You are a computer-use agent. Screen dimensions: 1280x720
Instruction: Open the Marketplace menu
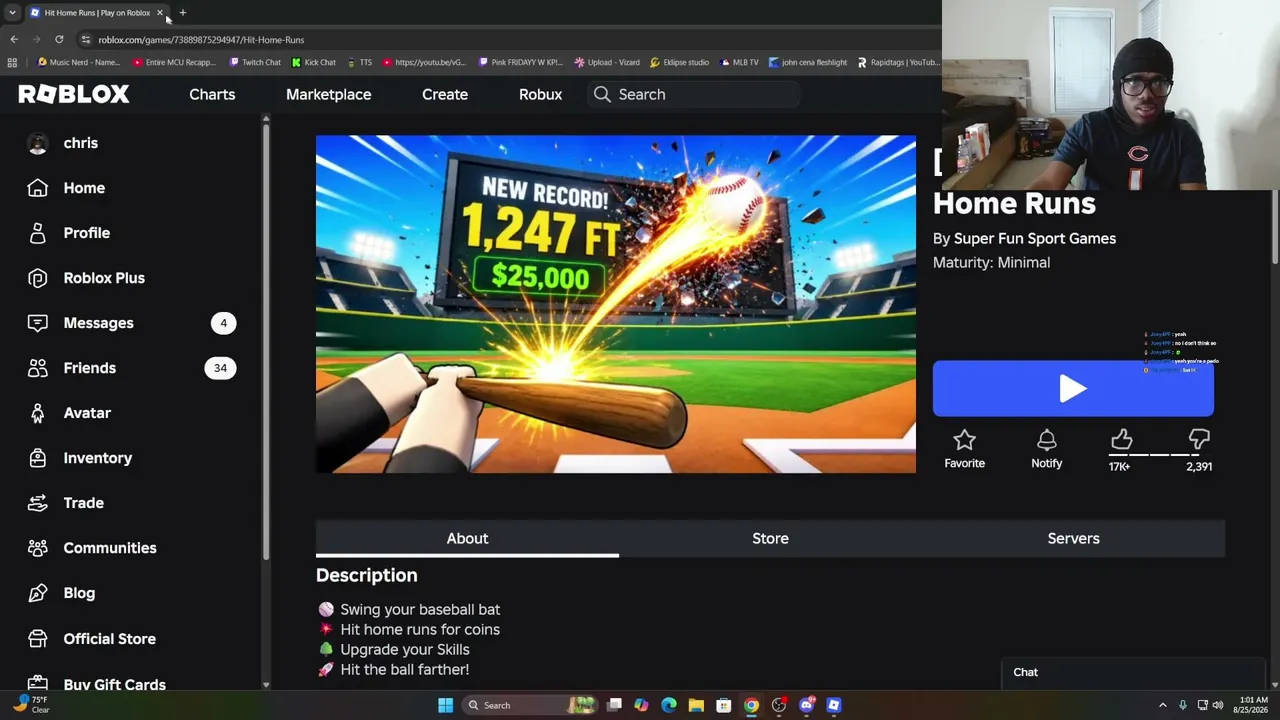(328, 94)
